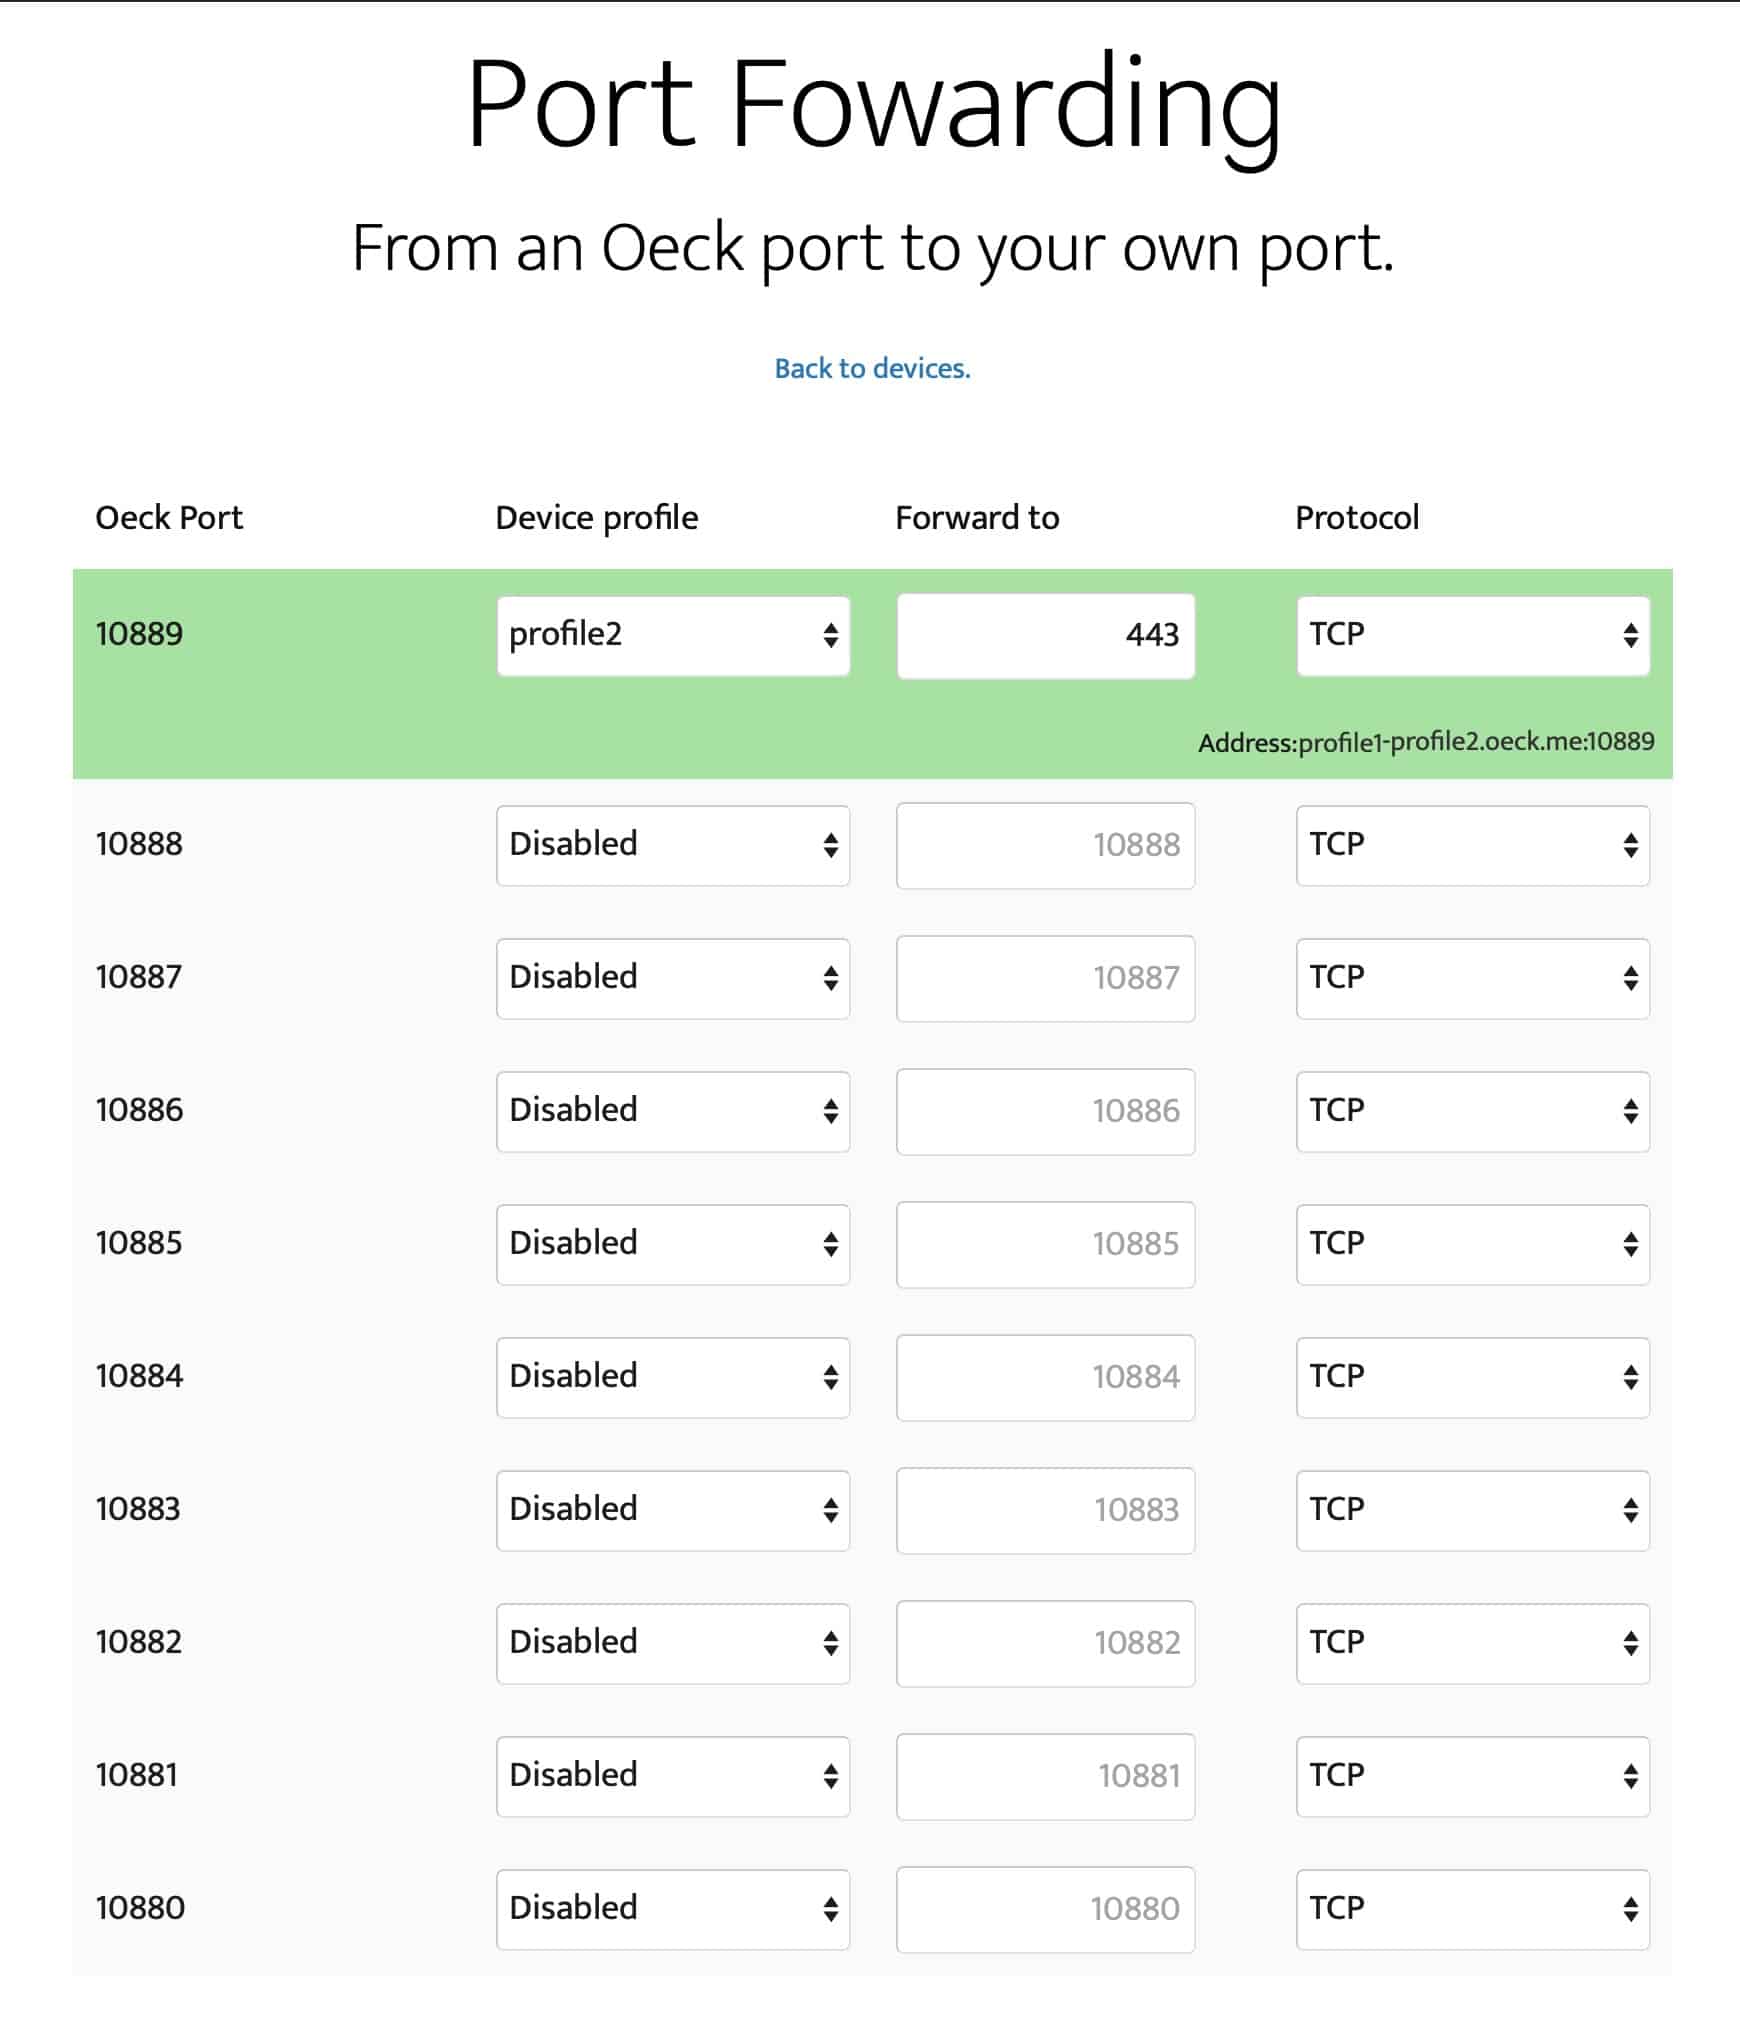Open Device profile dropdown for port 10888
This screenshot has width=1740, height=2020.
click(x=673, y=845)
